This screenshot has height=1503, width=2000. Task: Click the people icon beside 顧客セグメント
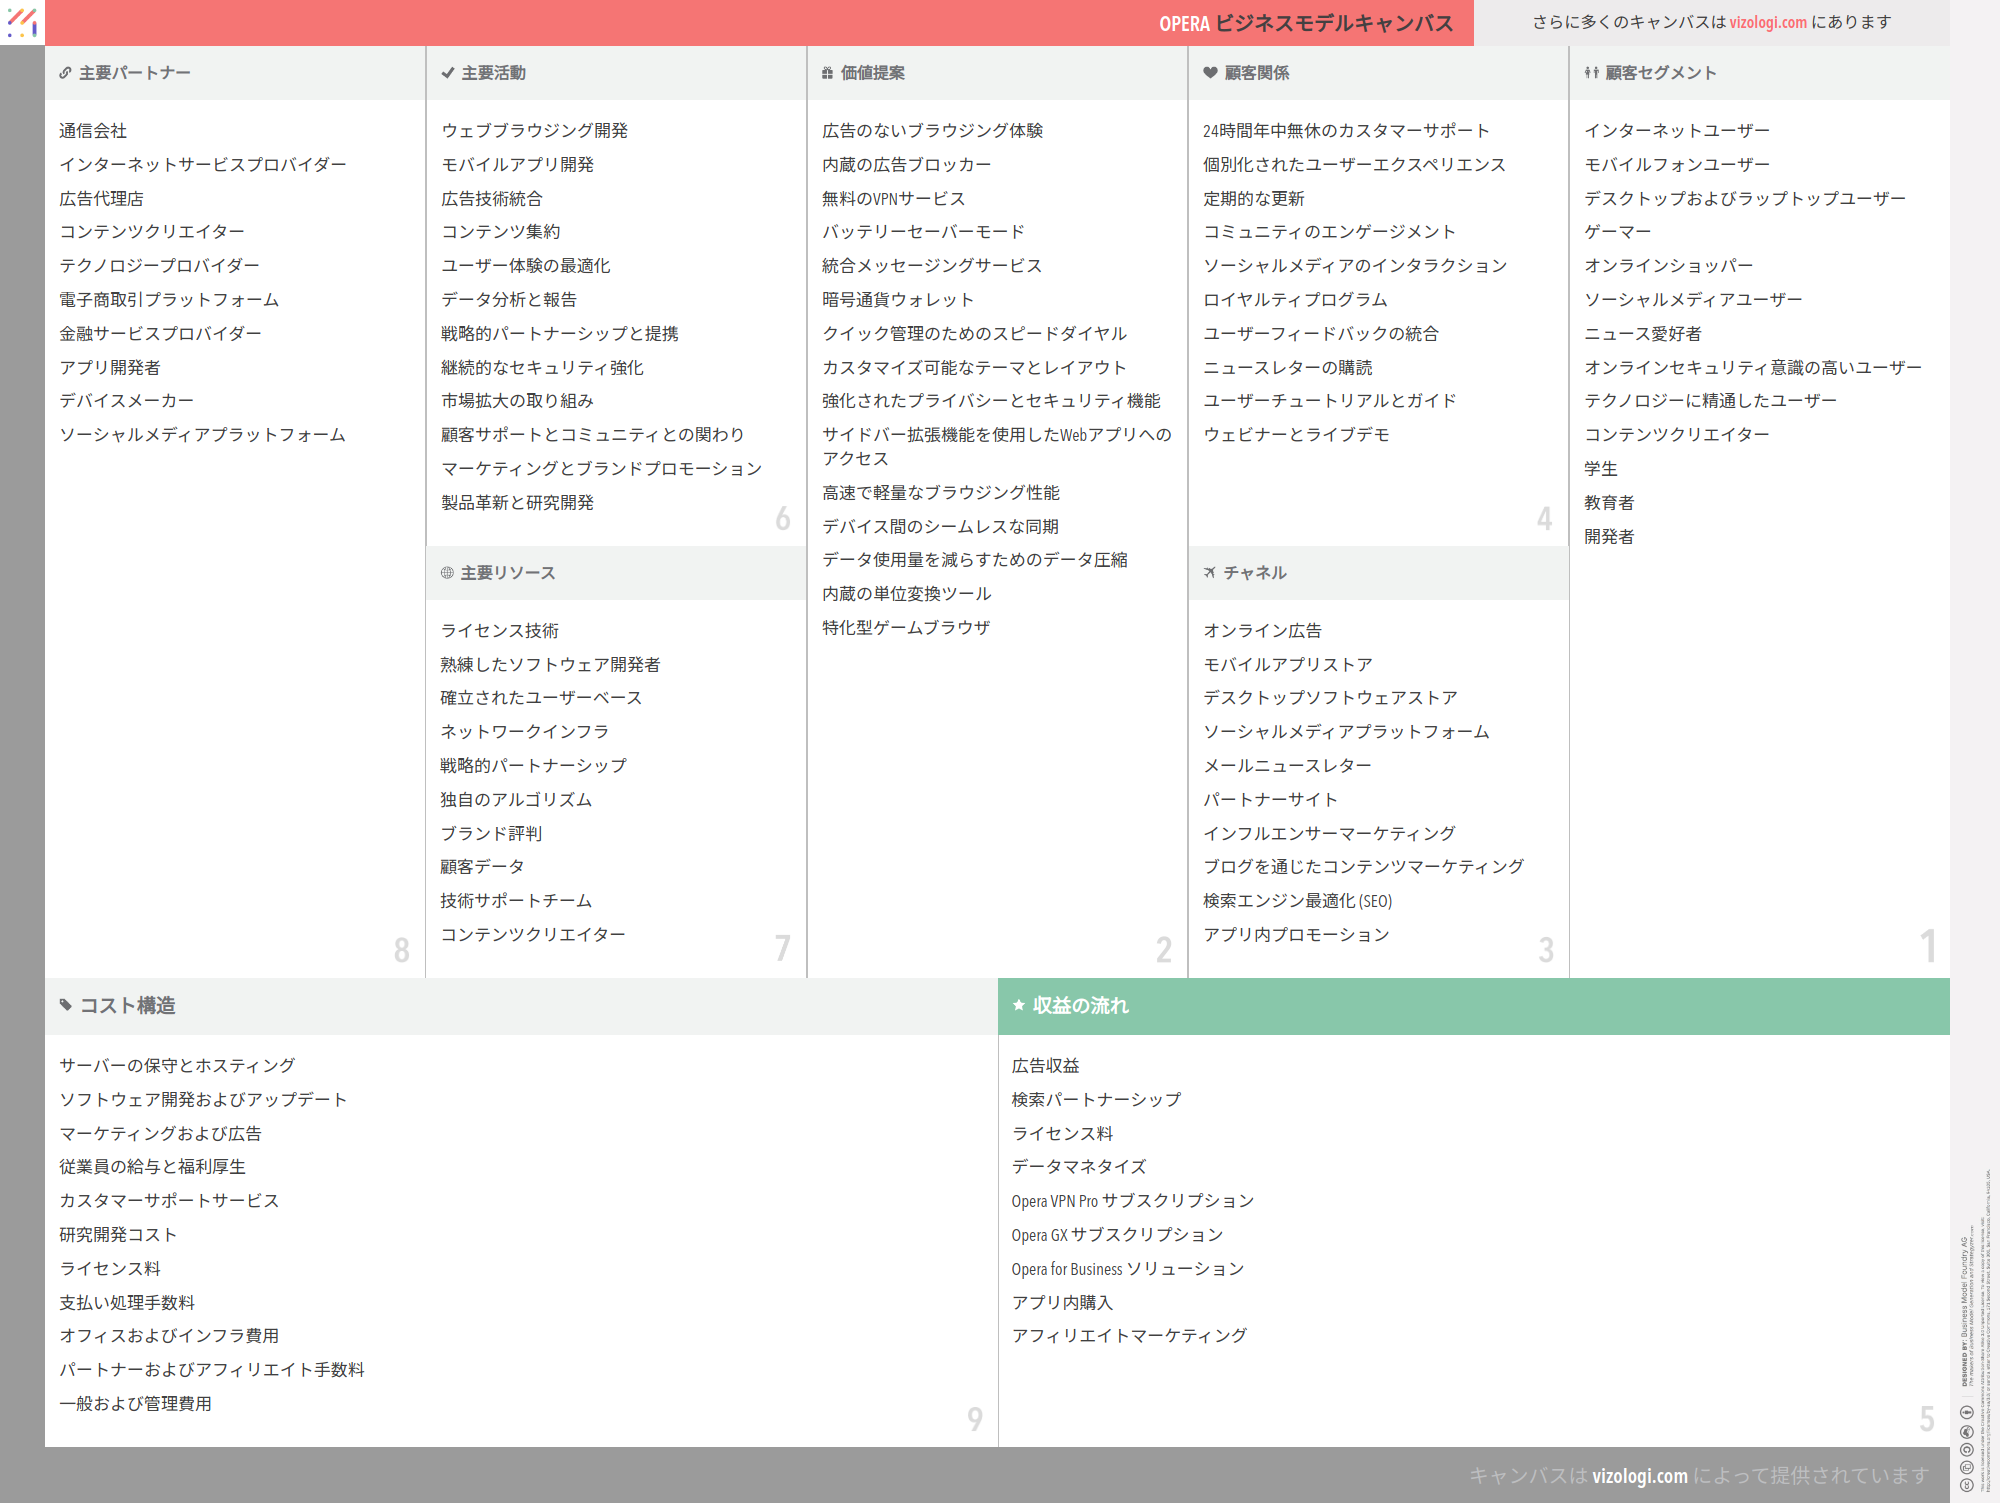tap(1591, 73)
